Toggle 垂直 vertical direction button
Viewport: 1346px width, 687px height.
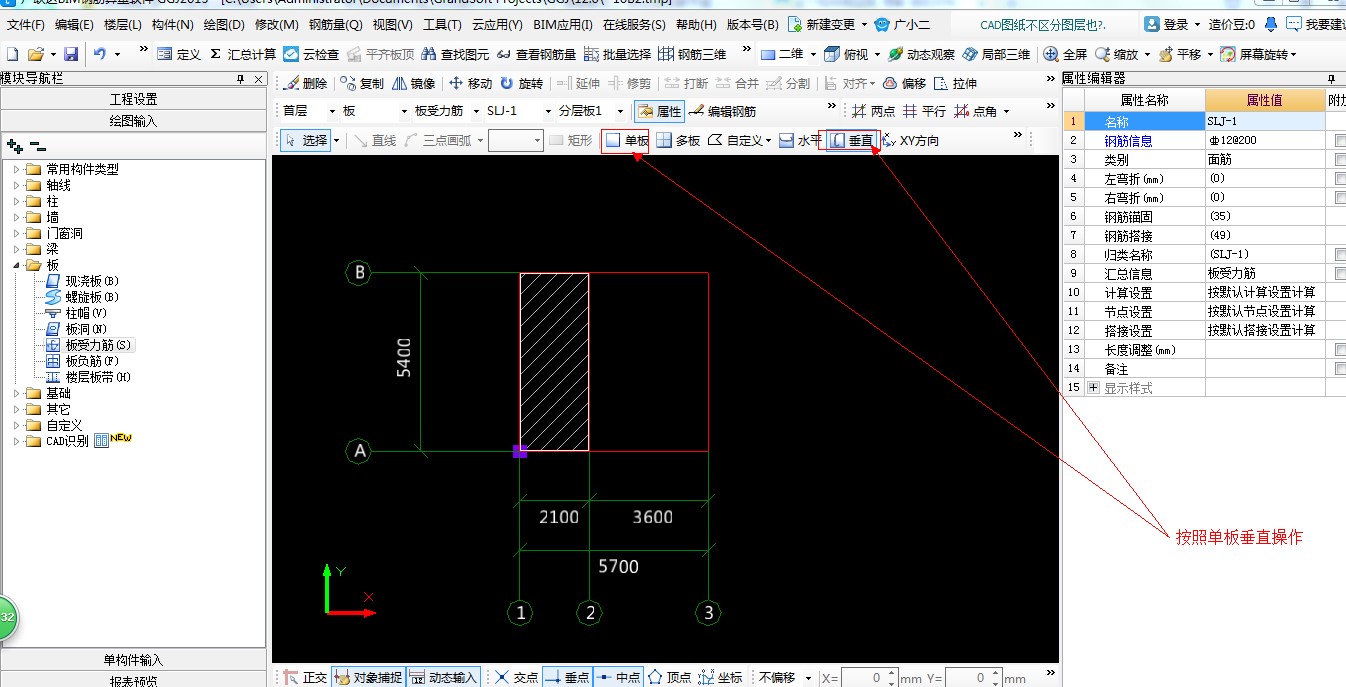click(x=852, y=141)
